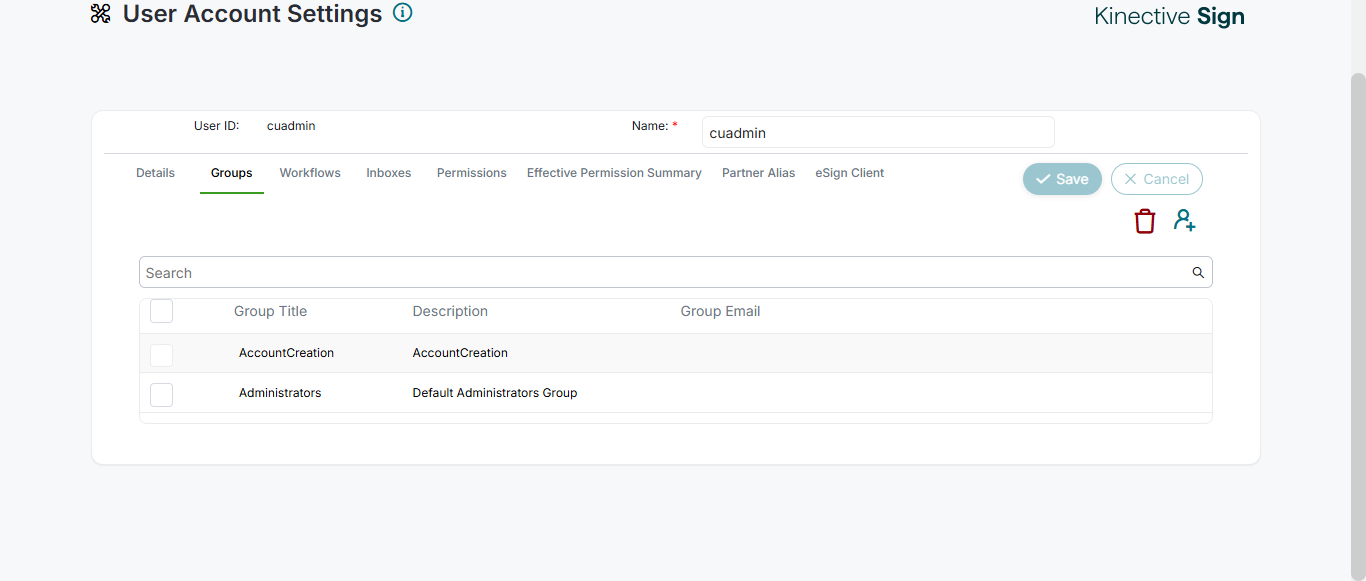This screenshot has height=581, width=1366.
Task: Go to the Permissions tab
Action: tap(472, 173)
